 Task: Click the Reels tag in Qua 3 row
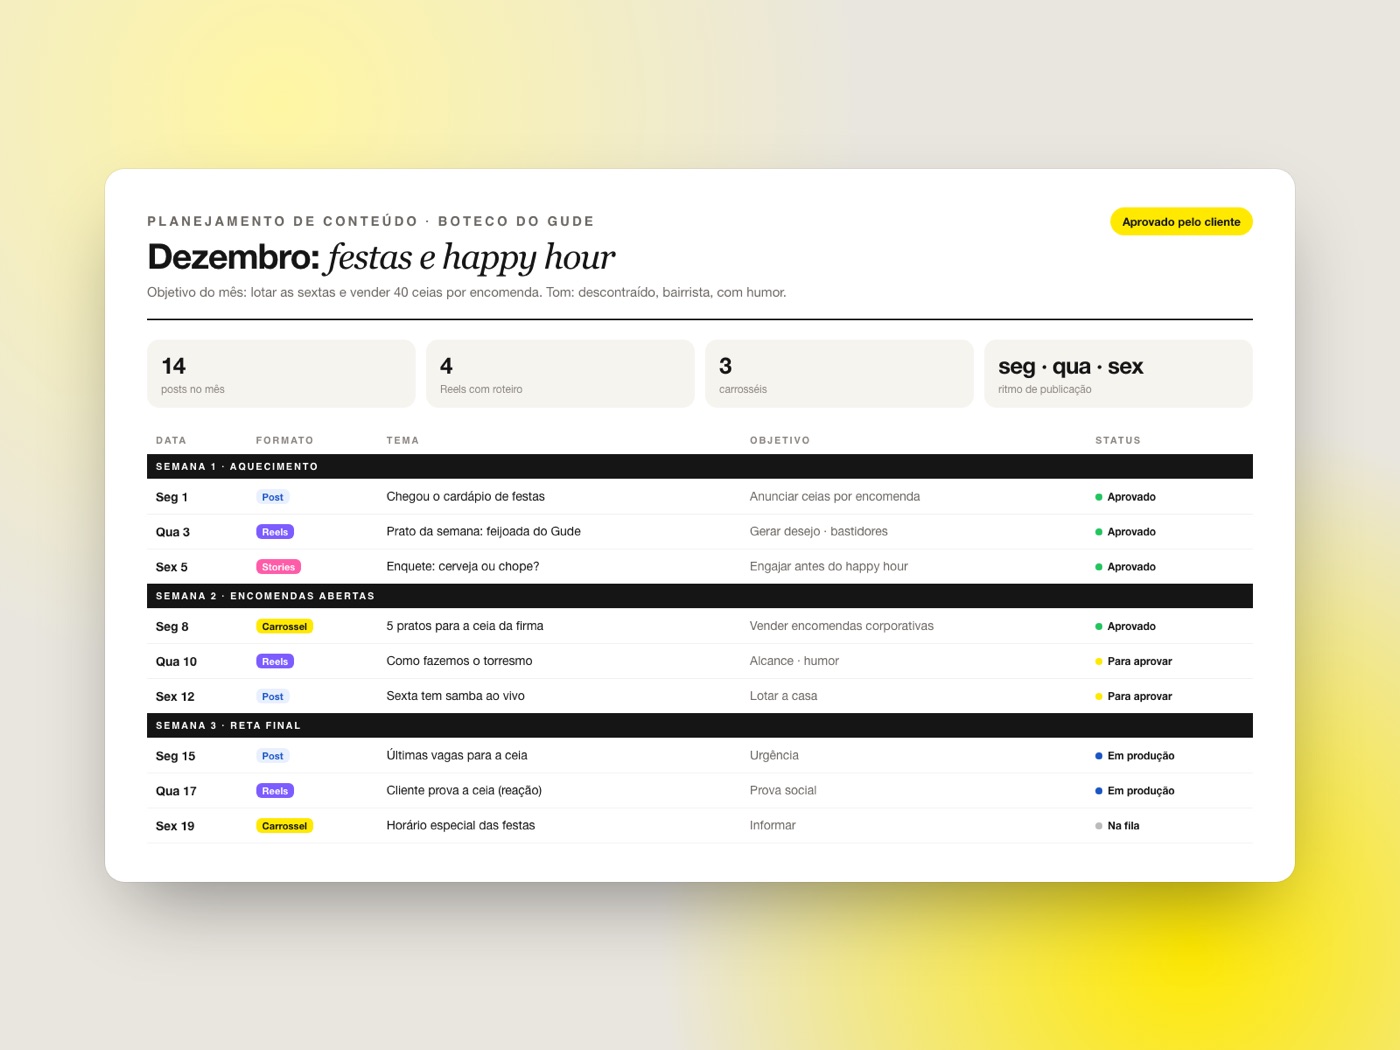point(275,532)
